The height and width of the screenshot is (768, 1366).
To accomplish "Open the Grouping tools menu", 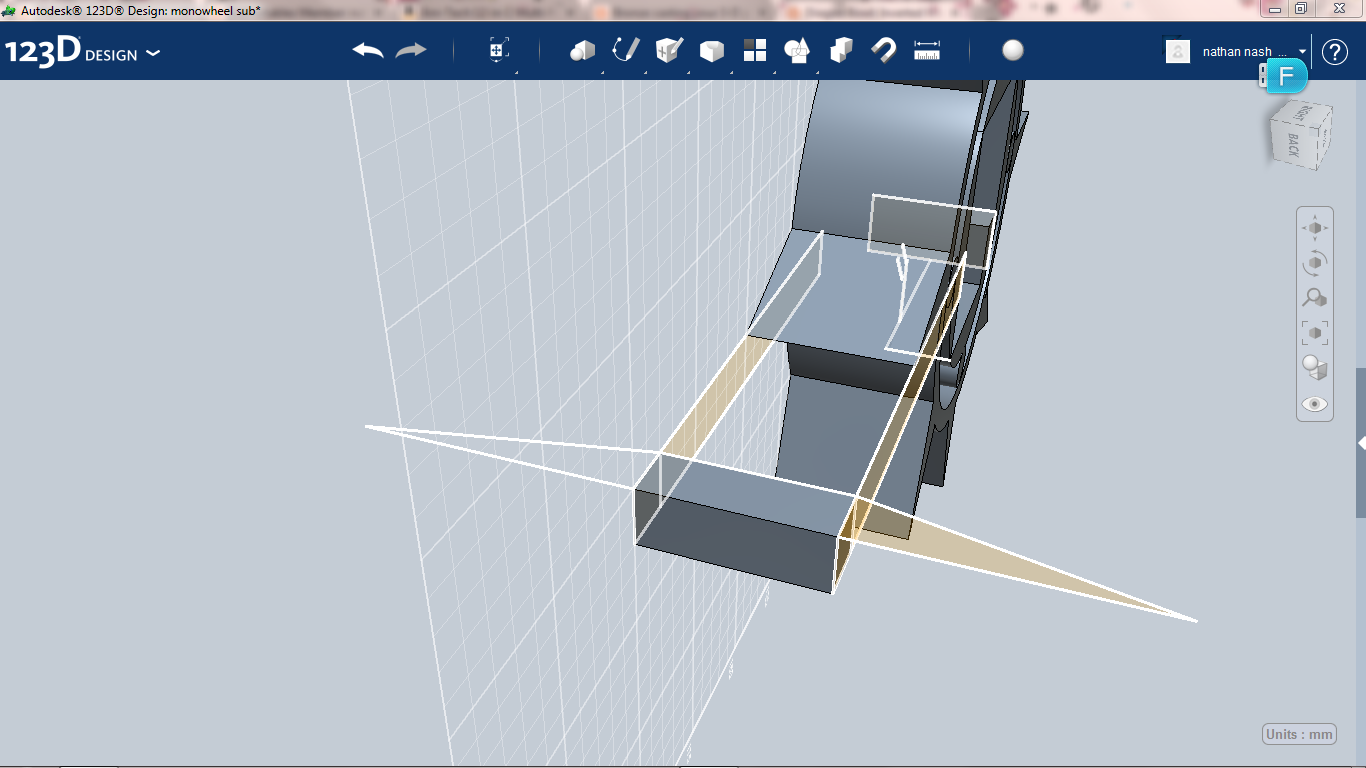I will (x=797, y=50).
